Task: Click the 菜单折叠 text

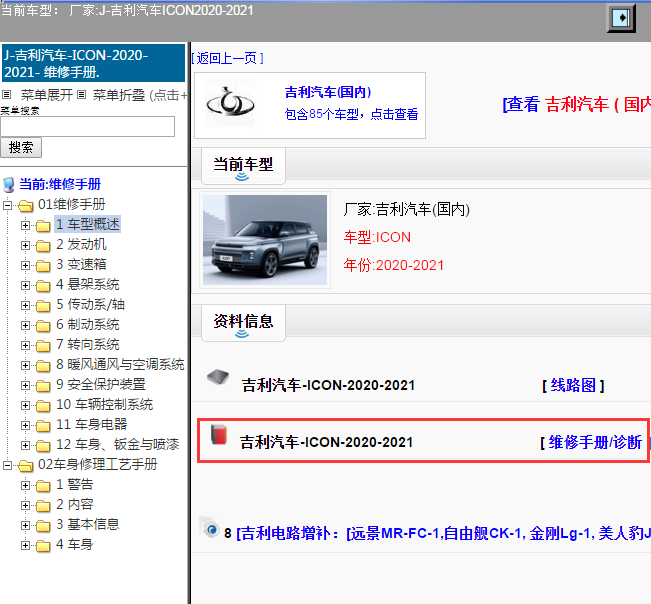Action: point(119,95)
